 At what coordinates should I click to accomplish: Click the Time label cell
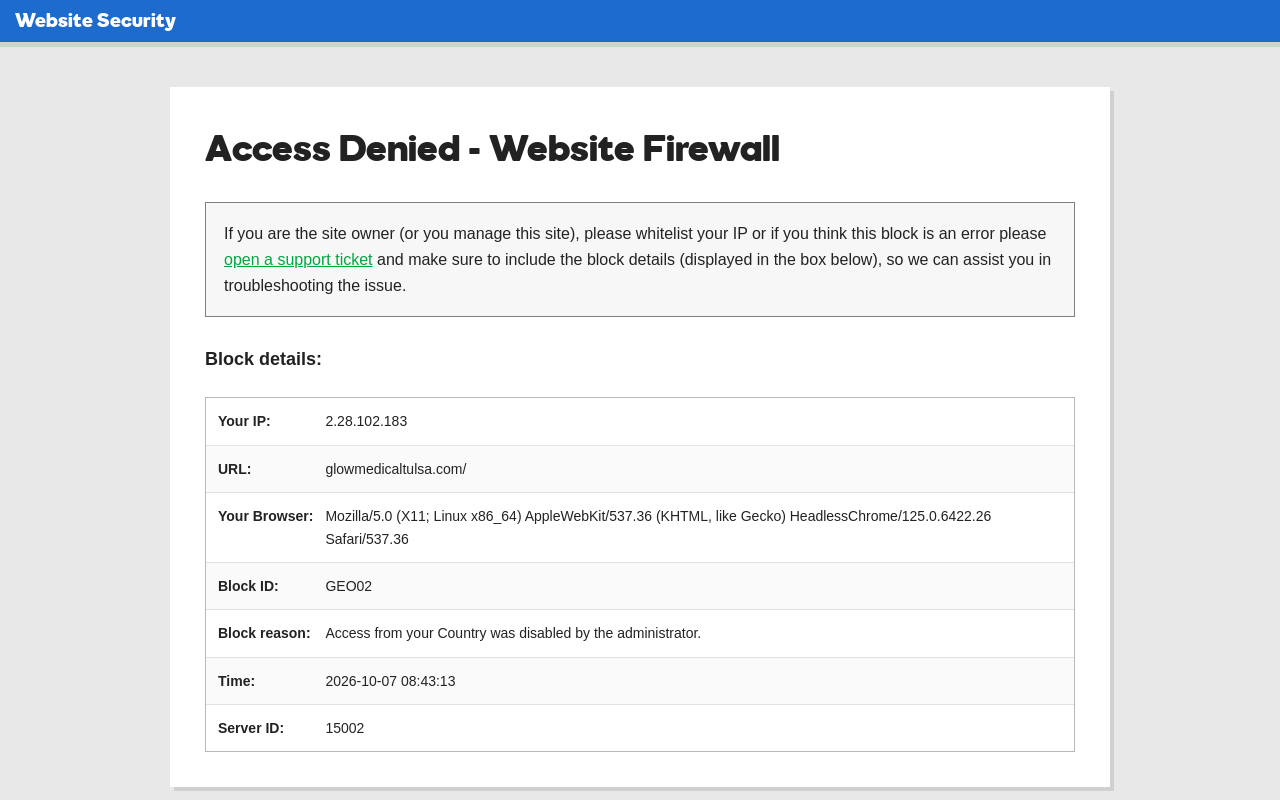[x=237, y=681]
